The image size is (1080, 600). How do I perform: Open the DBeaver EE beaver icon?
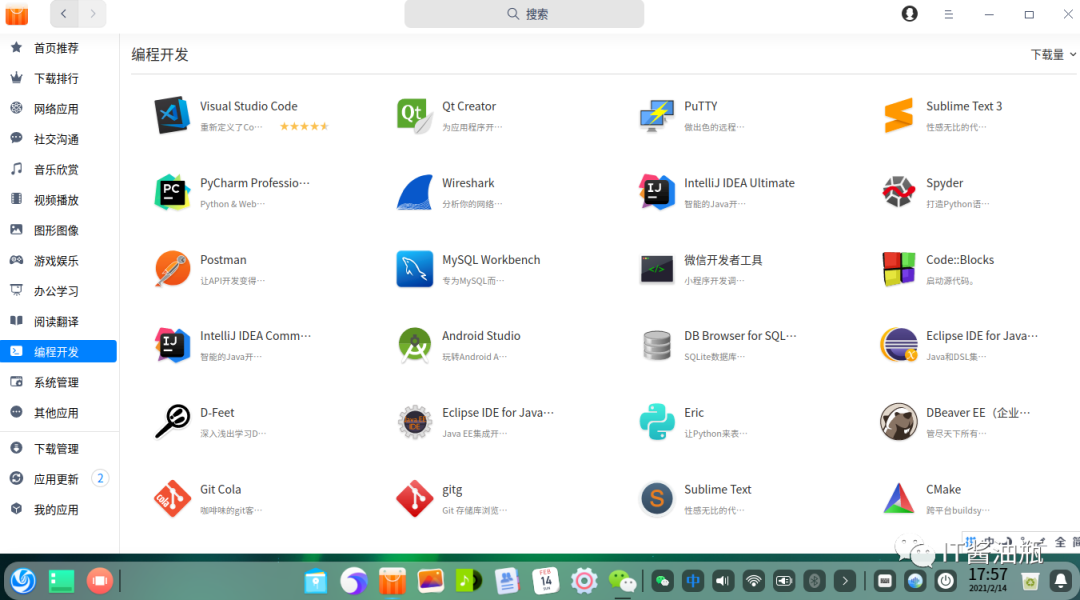pyautogui.click(x=898, y=422)
